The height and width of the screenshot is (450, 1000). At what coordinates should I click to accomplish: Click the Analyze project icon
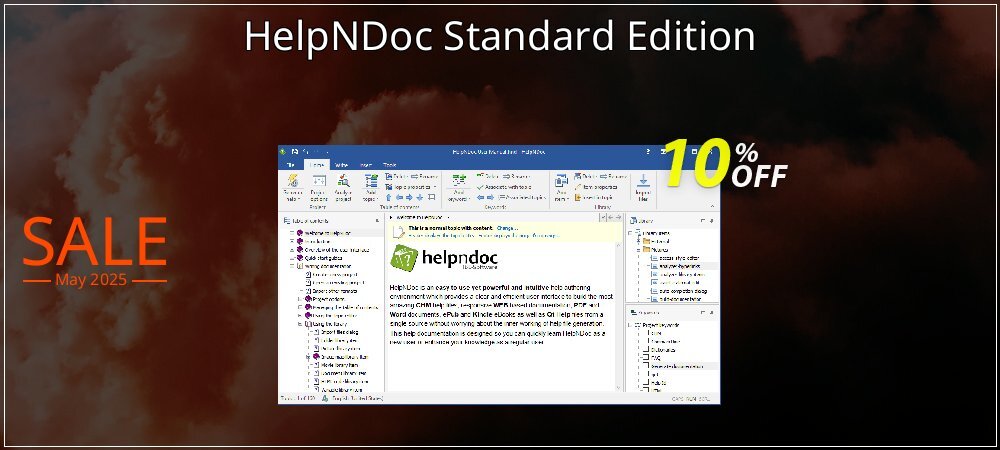(x=344, y=187)
